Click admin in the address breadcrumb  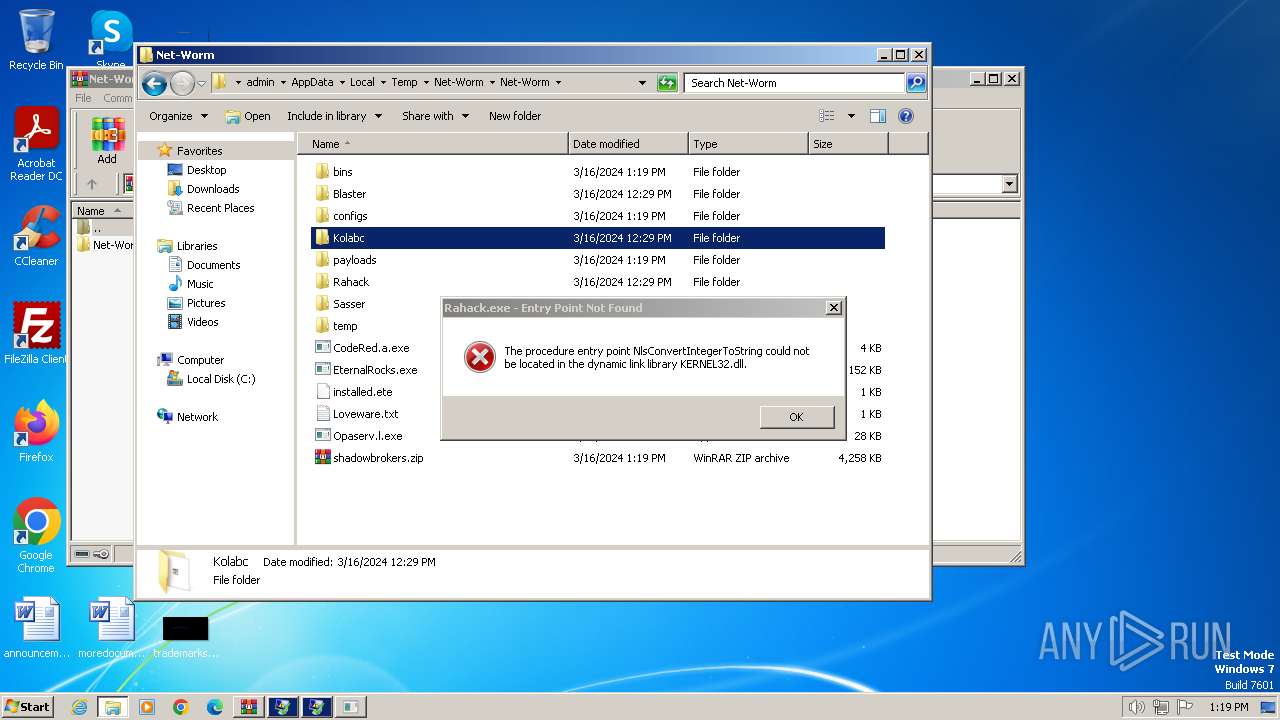(260, 83)
